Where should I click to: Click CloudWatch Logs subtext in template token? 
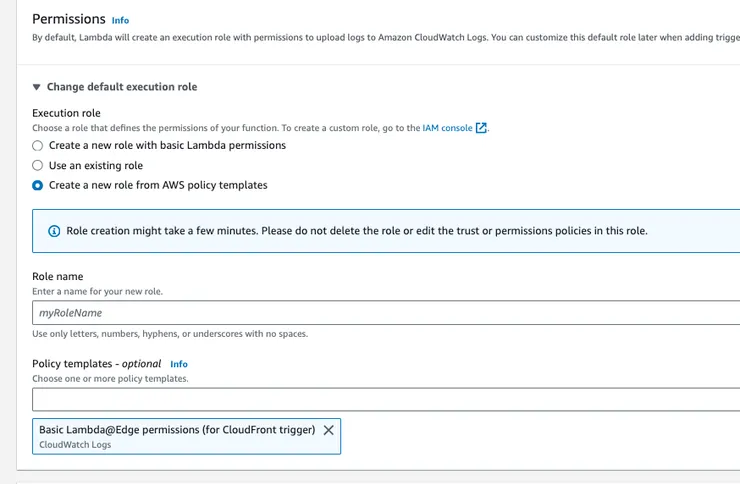(75, 445)
